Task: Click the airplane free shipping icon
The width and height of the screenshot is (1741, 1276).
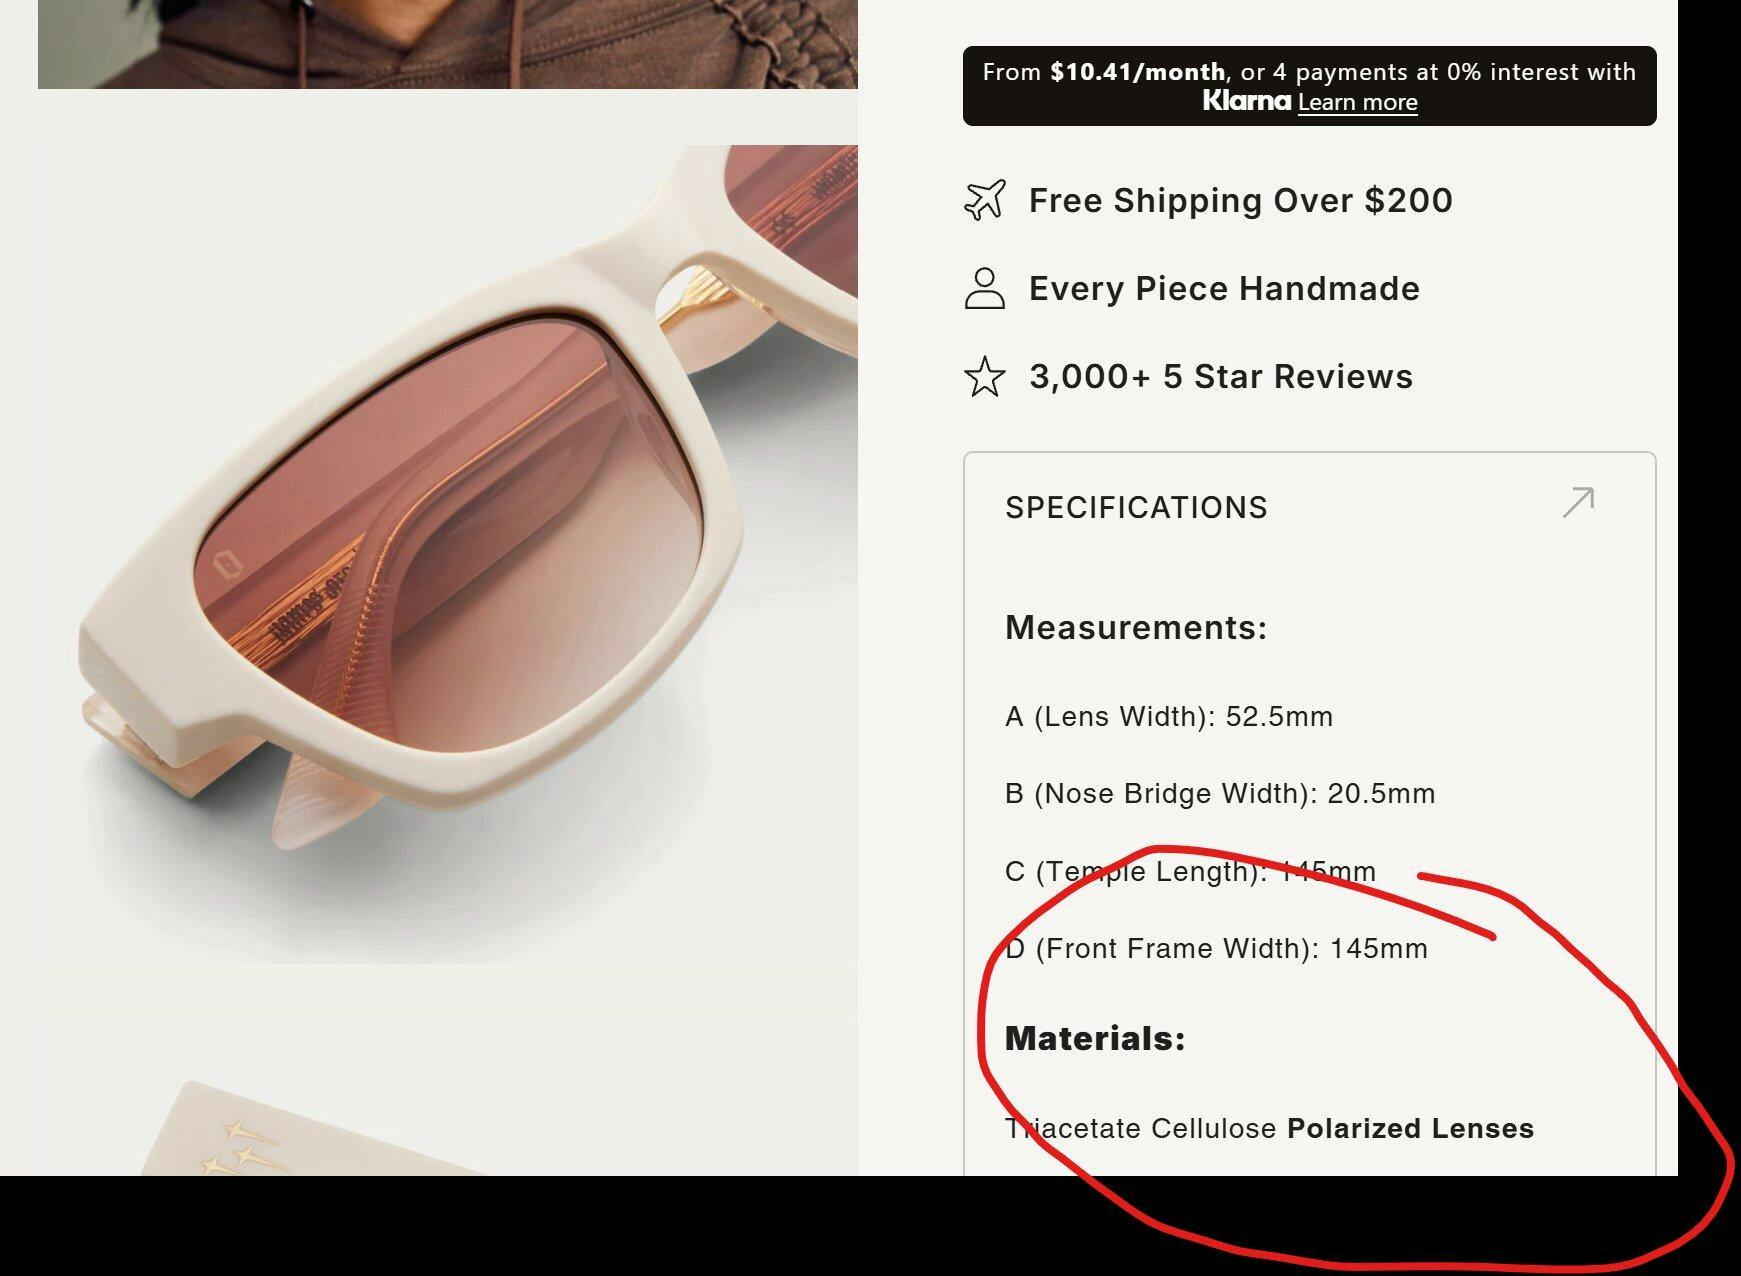Action: pyautogui.click(x=984, y=200)
